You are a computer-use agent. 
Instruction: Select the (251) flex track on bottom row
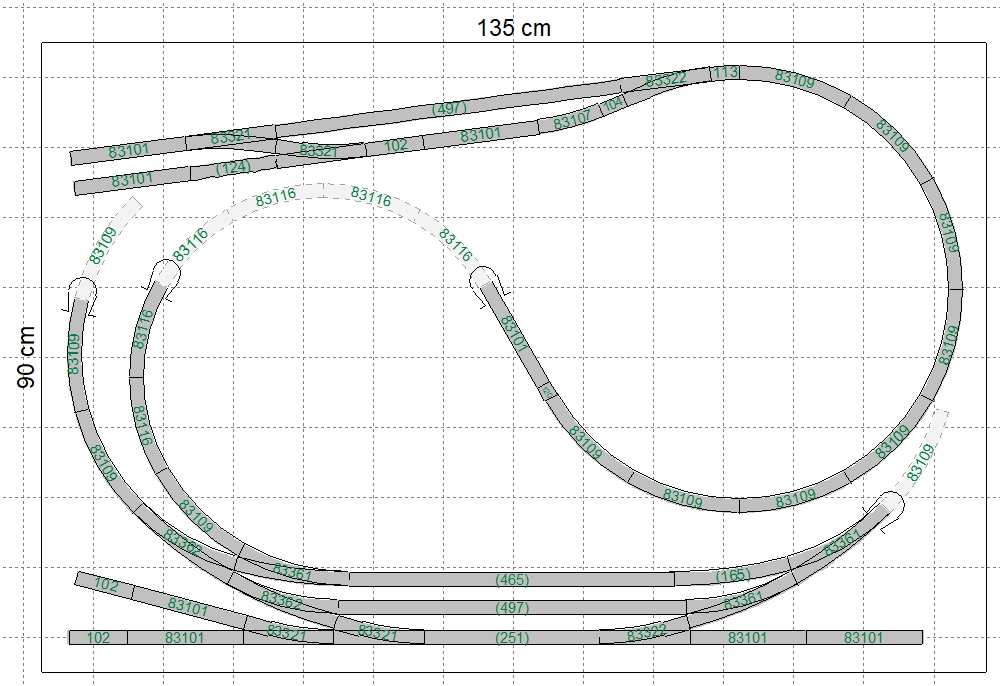click(511, 637)
